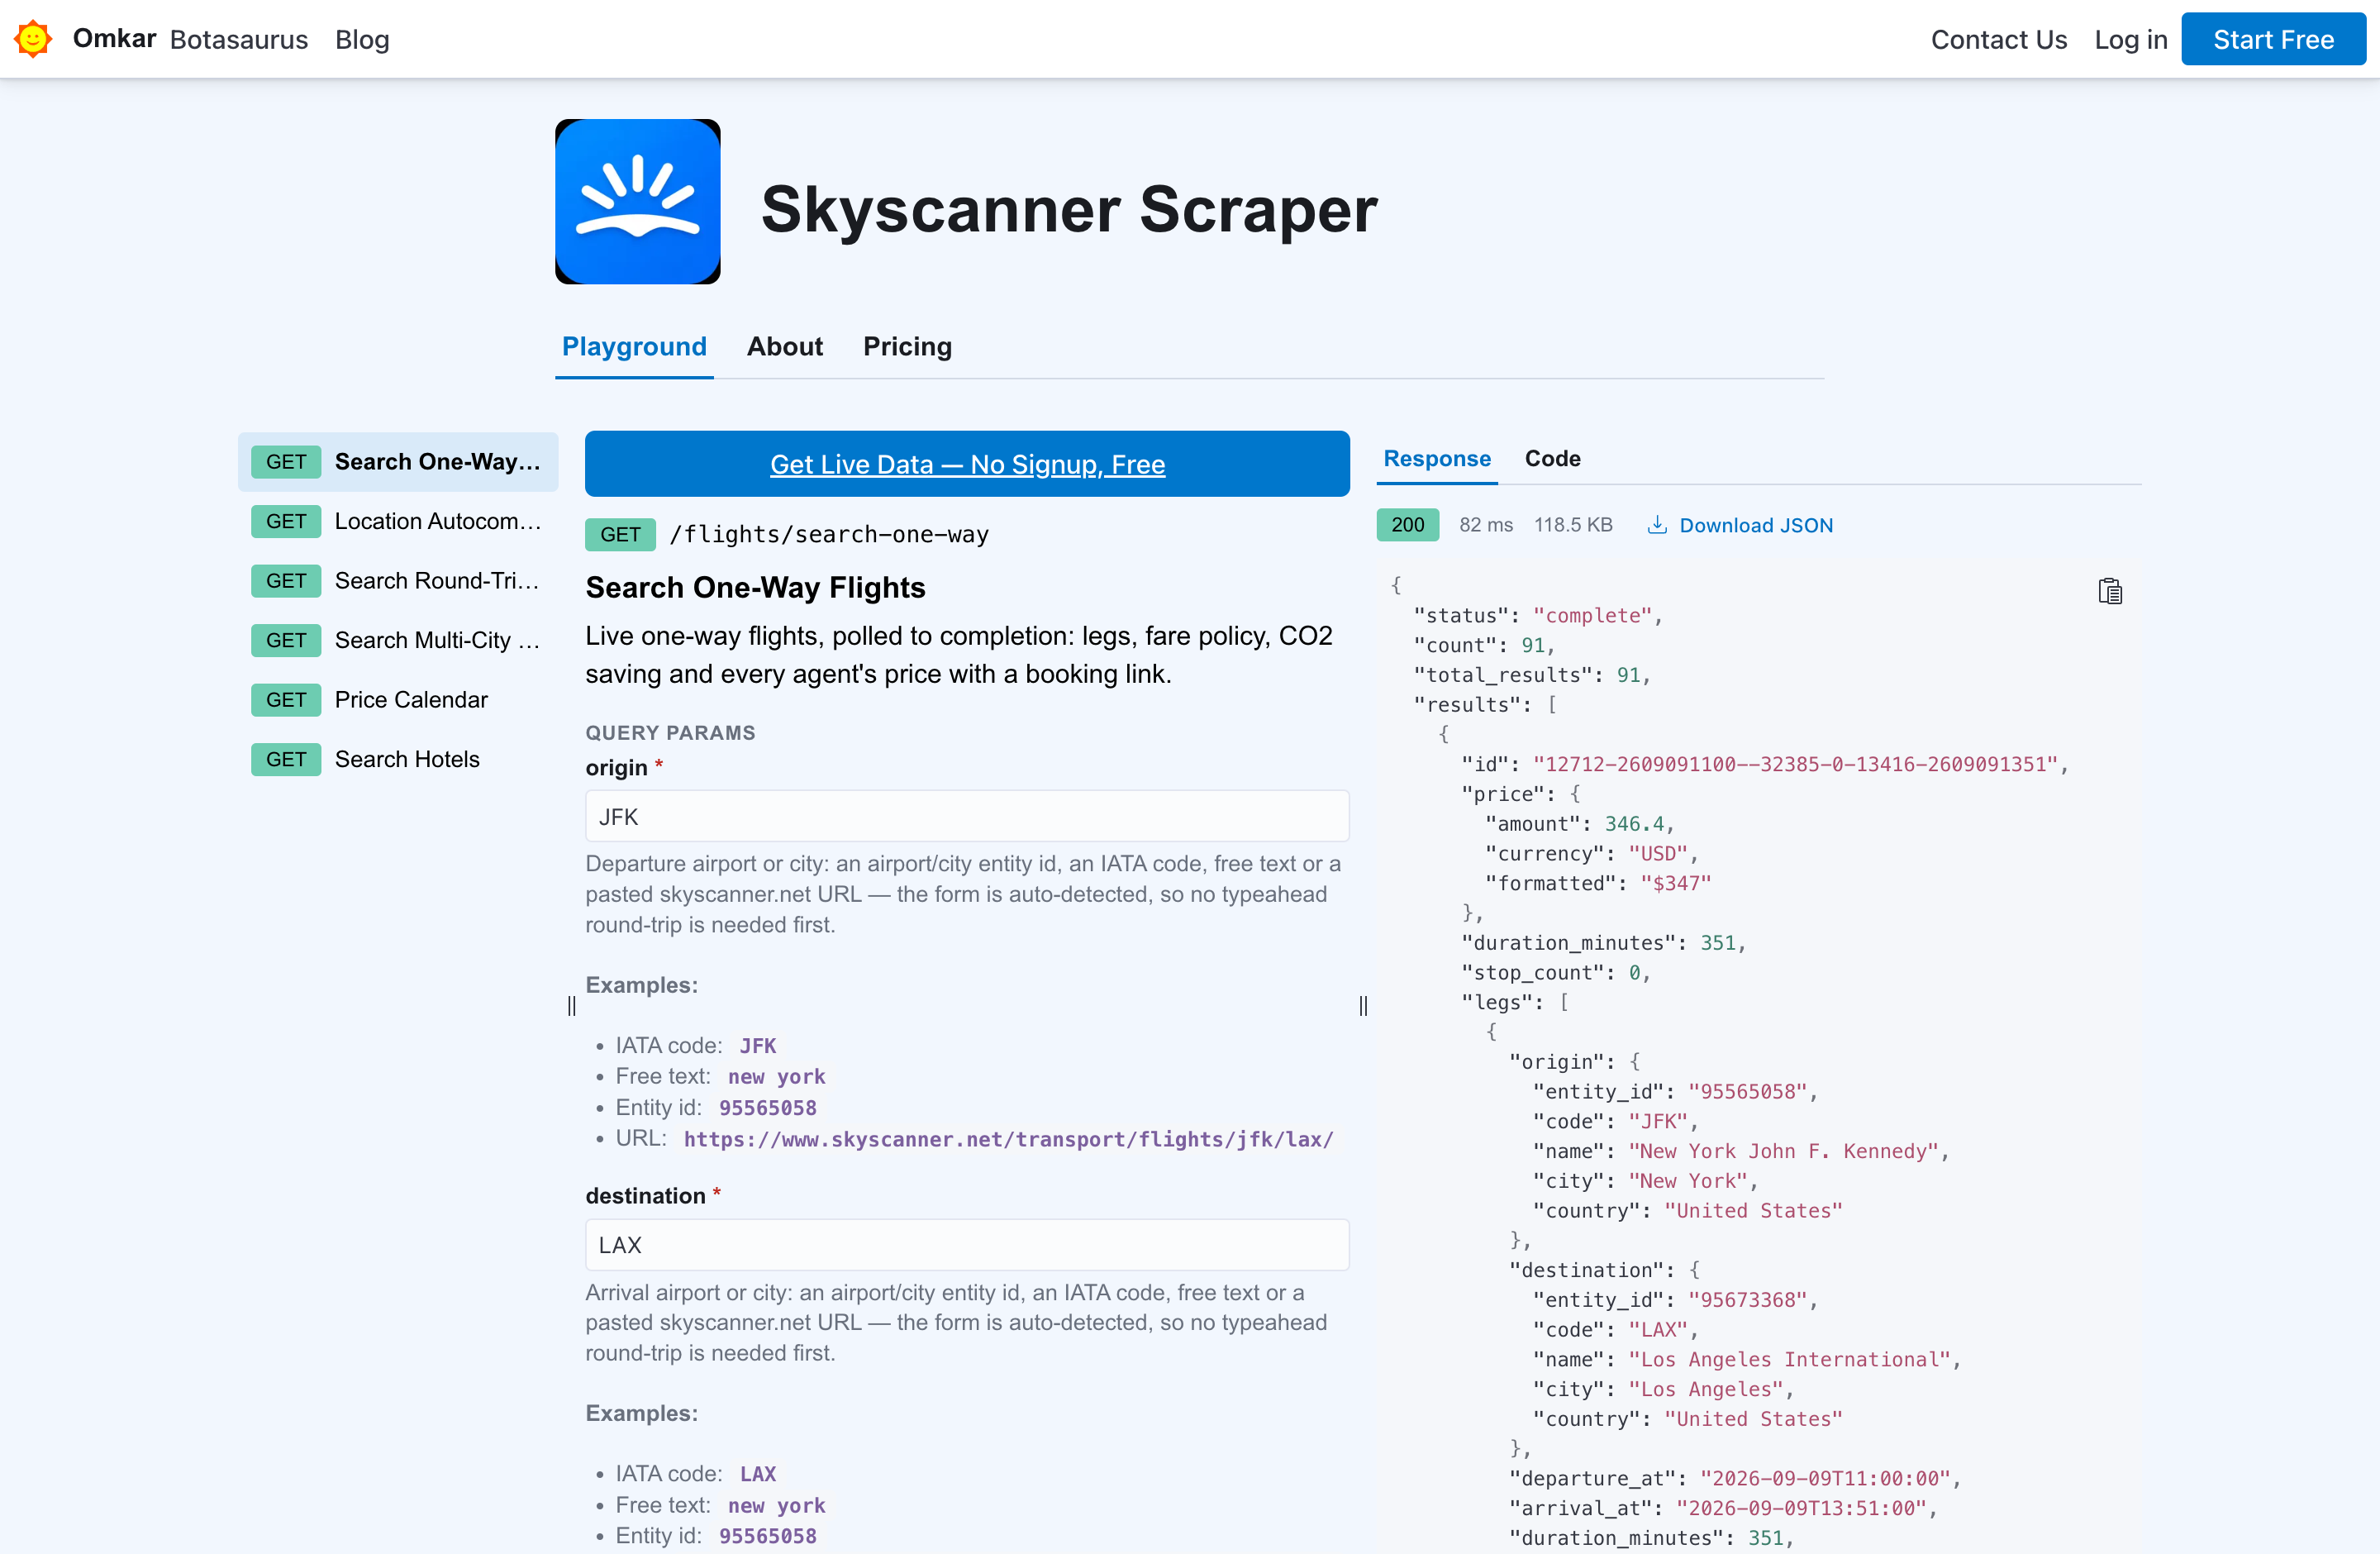
Task: Copy the JSON response with clipboard icon
Action: [2110, 591]
